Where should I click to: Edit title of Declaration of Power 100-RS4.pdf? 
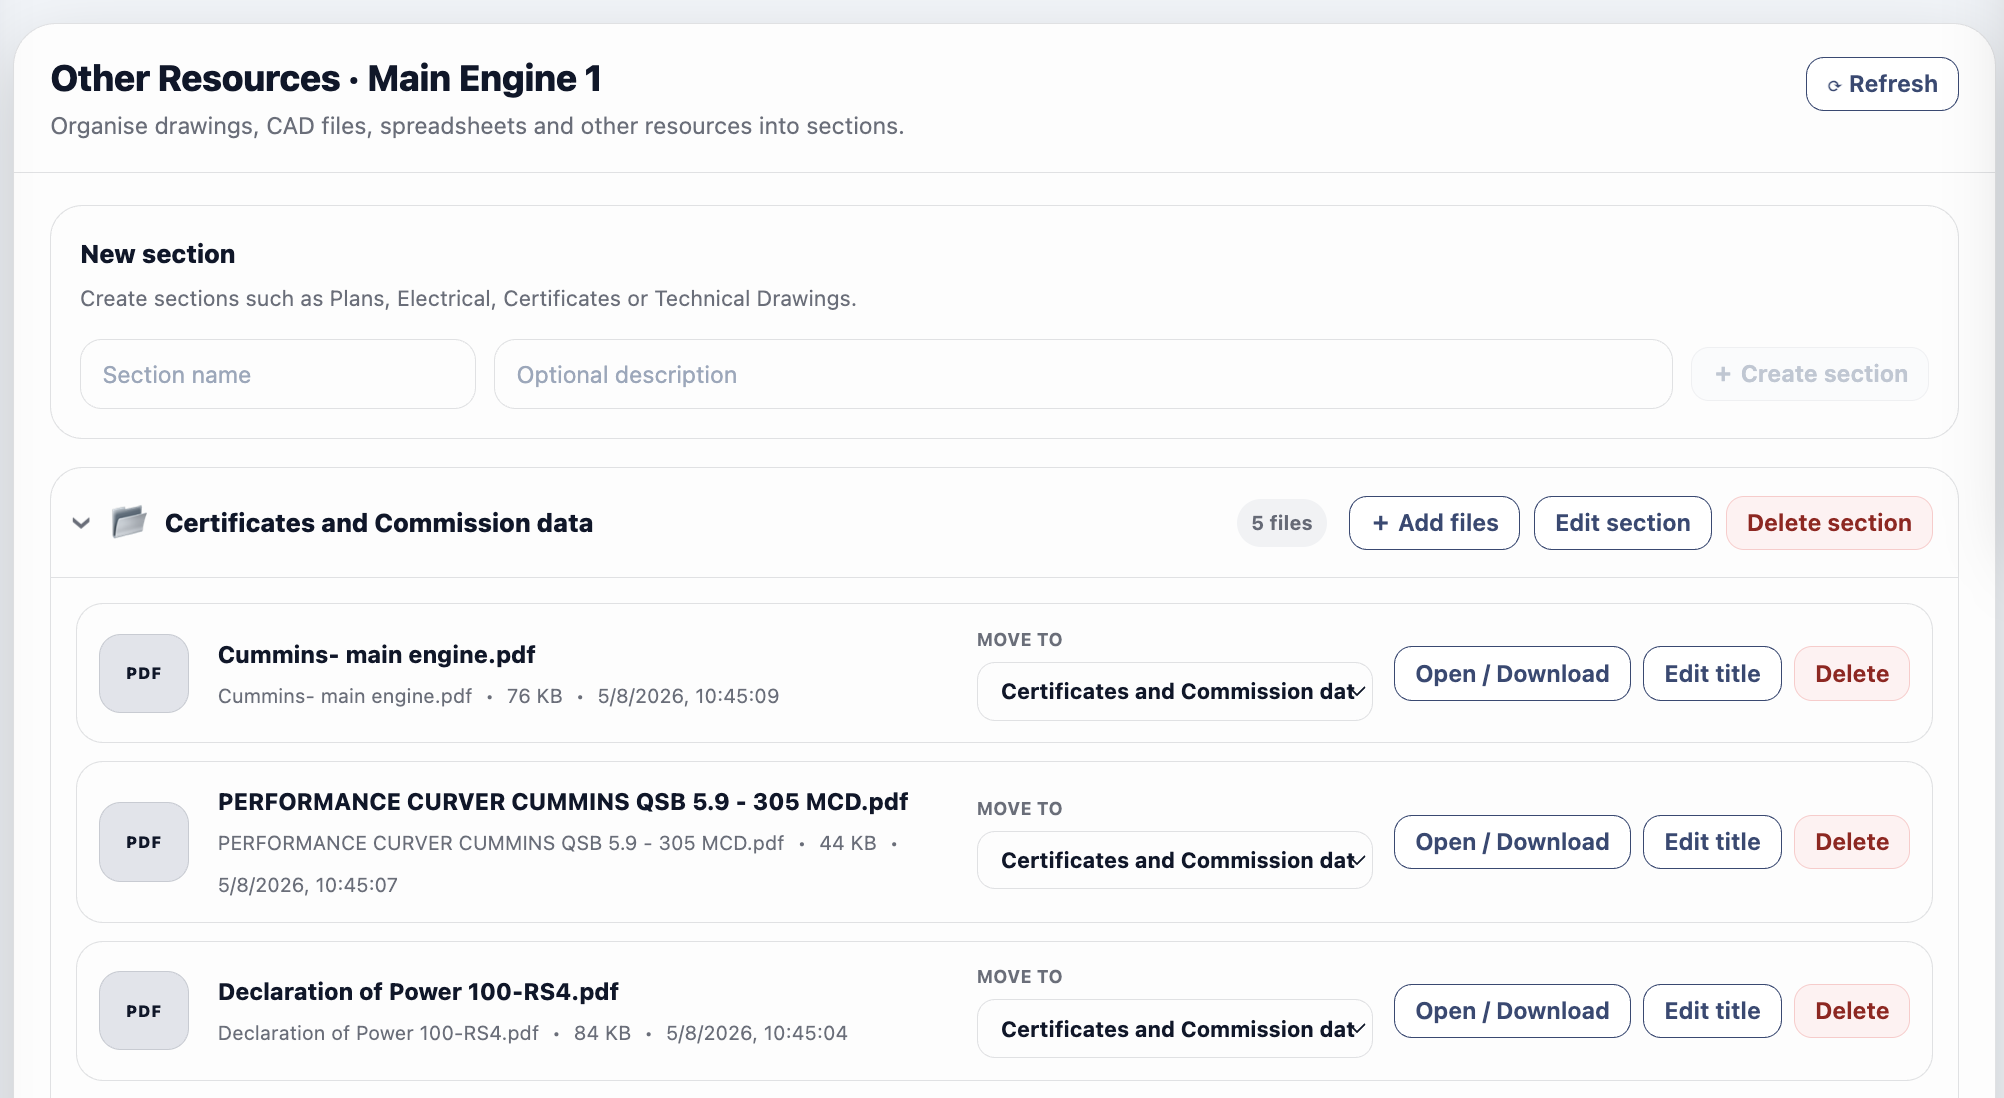[1712, 1011]
